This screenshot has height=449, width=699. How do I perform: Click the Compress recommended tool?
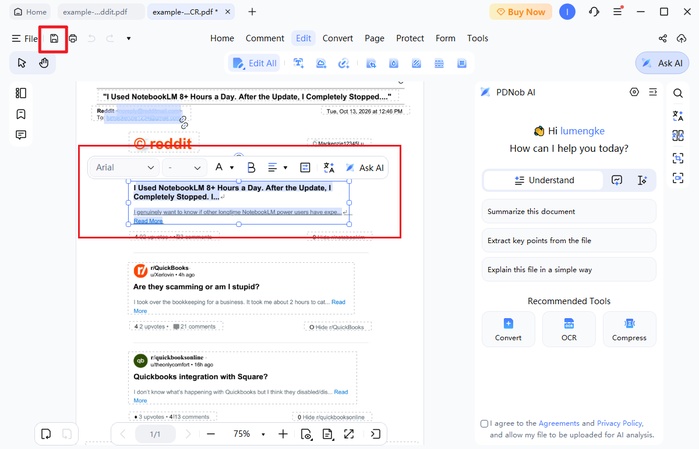[629, 329]
